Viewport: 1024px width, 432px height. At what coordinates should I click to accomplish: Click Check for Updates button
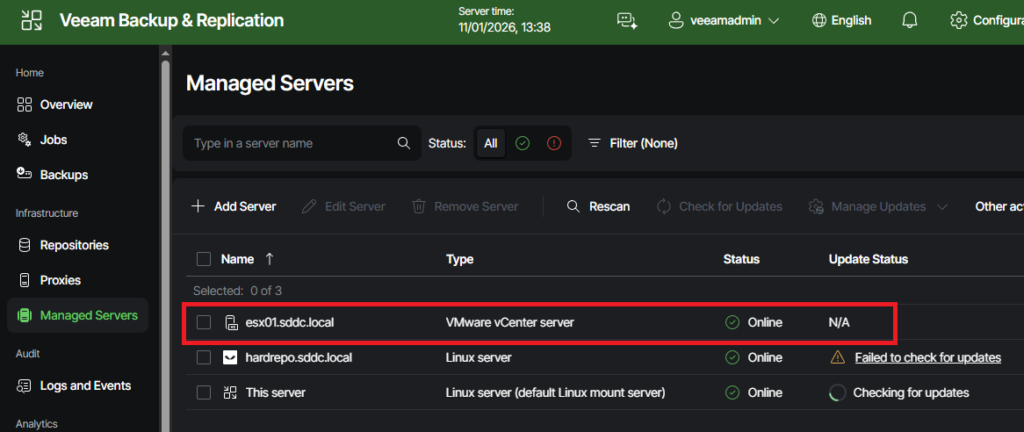point(719,206)
